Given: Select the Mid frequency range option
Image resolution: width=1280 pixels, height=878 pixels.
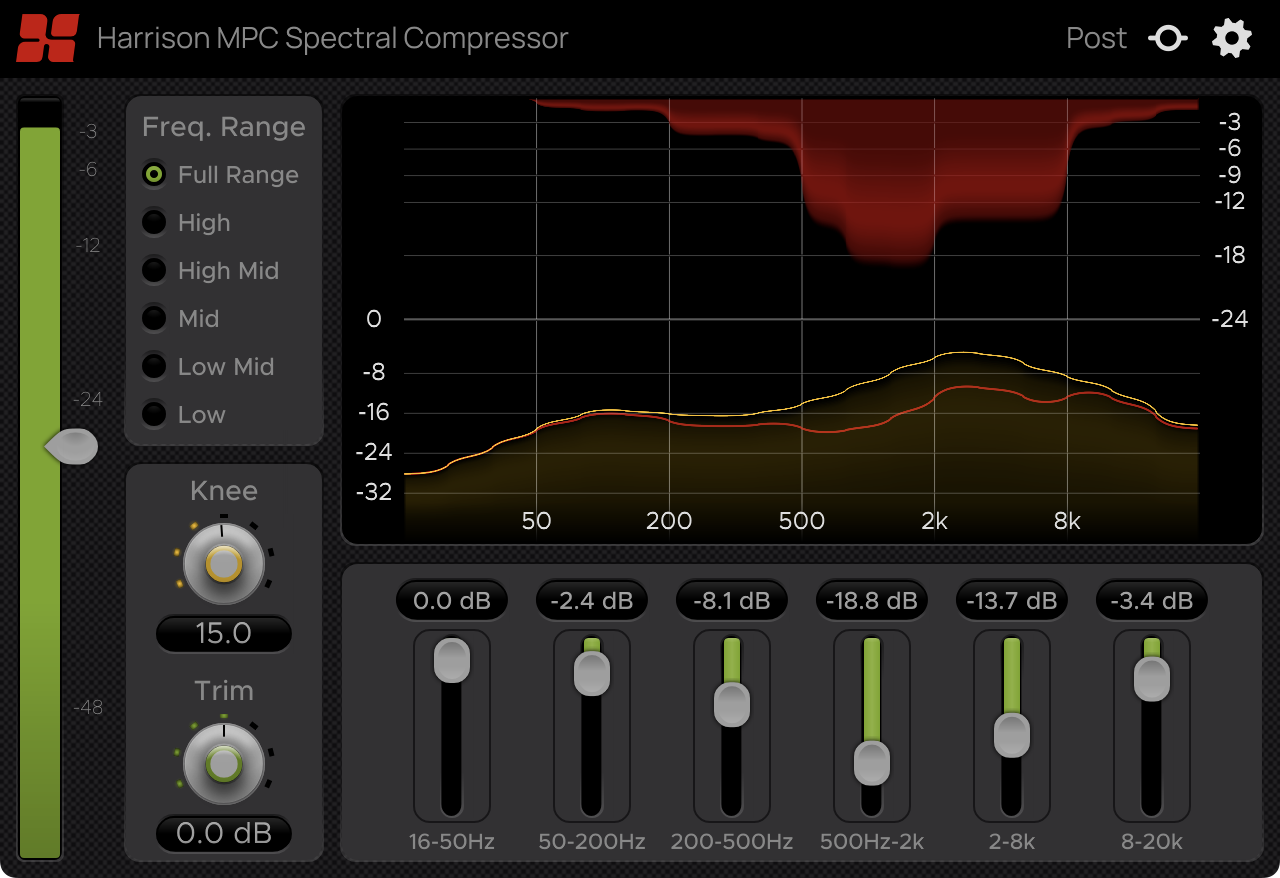Looking at the screenshot, I should (x=180, y=319).
